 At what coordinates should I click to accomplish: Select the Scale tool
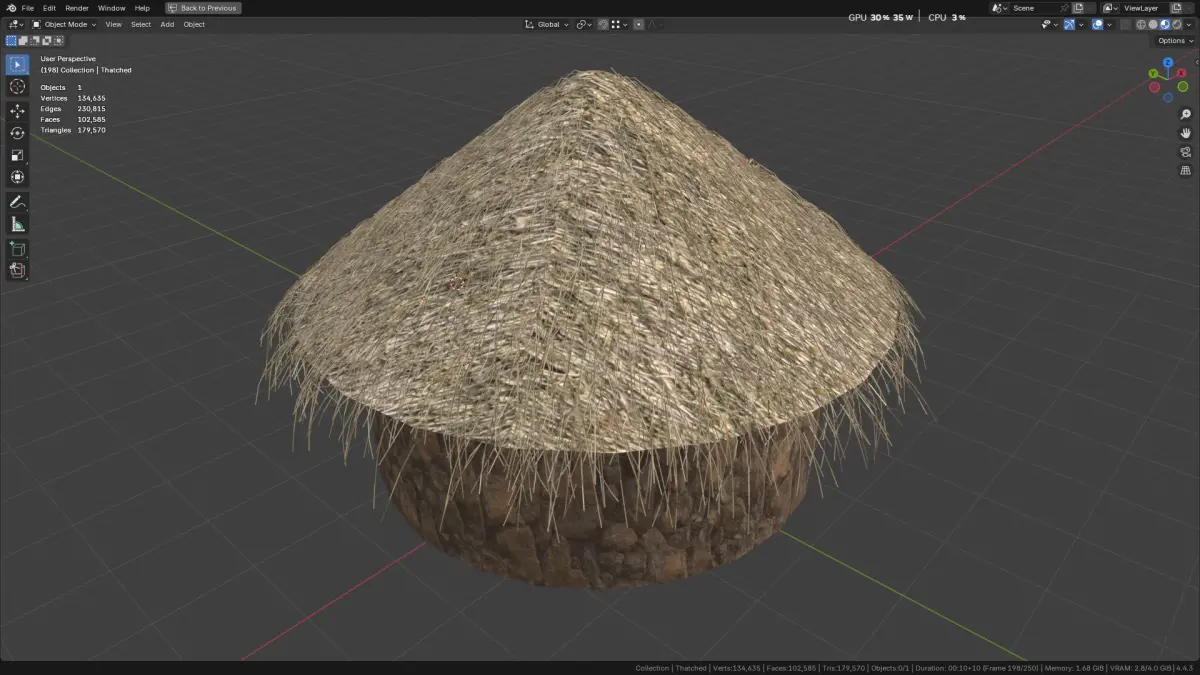(x=17, y=155)
